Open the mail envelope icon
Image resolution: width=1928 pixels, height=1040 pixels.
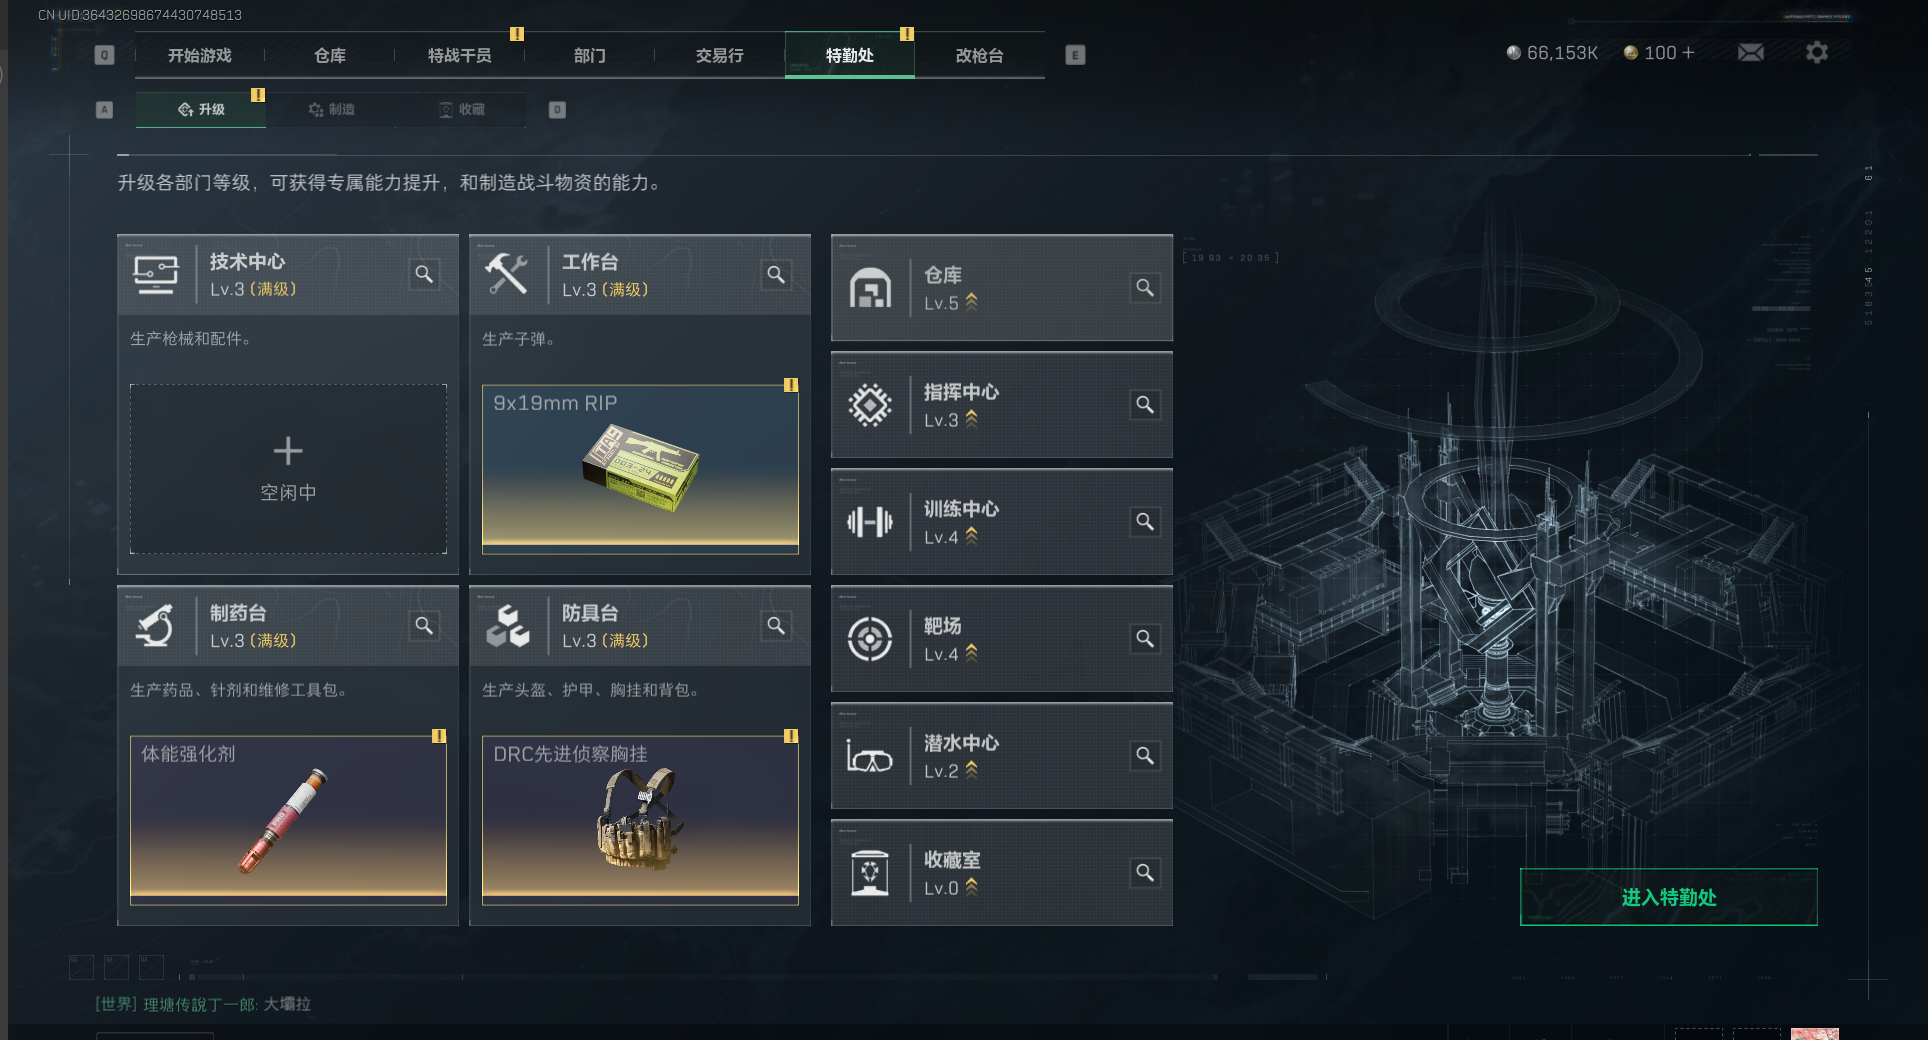1751,53
